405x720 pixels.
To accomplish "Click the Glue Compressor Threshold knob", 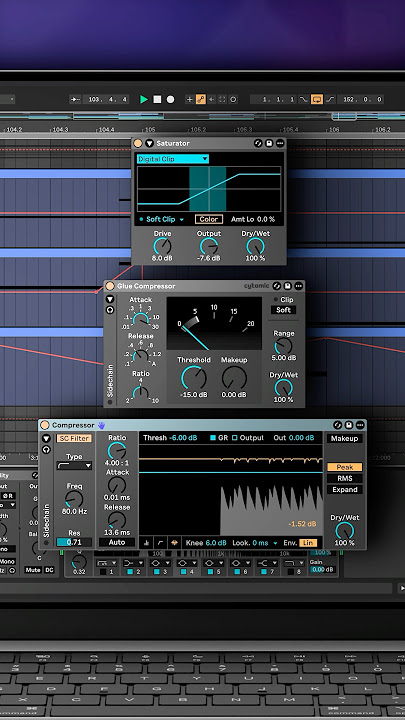I will click(193, 377).
